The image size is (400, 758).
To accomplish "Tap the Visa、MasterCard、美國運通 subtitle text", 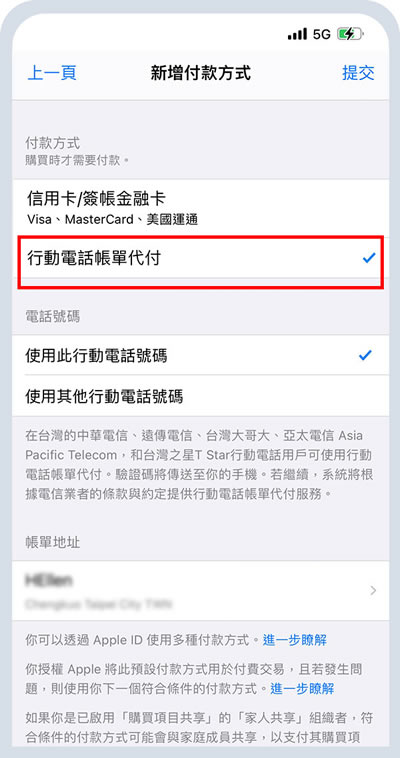I will click(113, 220).
